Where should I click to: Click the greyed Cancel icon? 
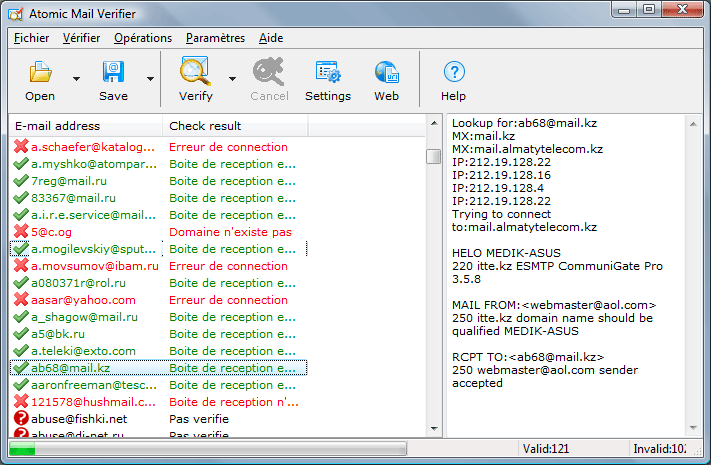click(x=268, y=71)
